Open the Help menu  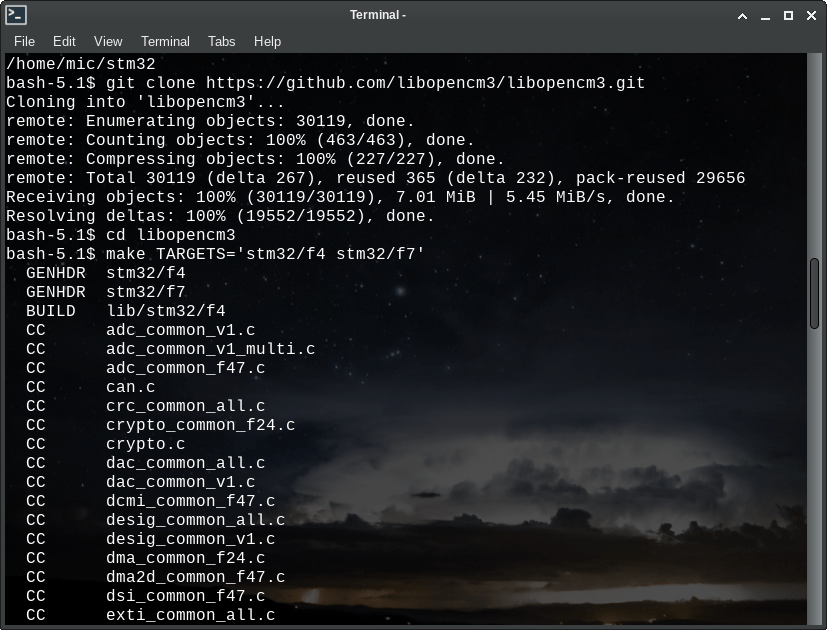267,41
